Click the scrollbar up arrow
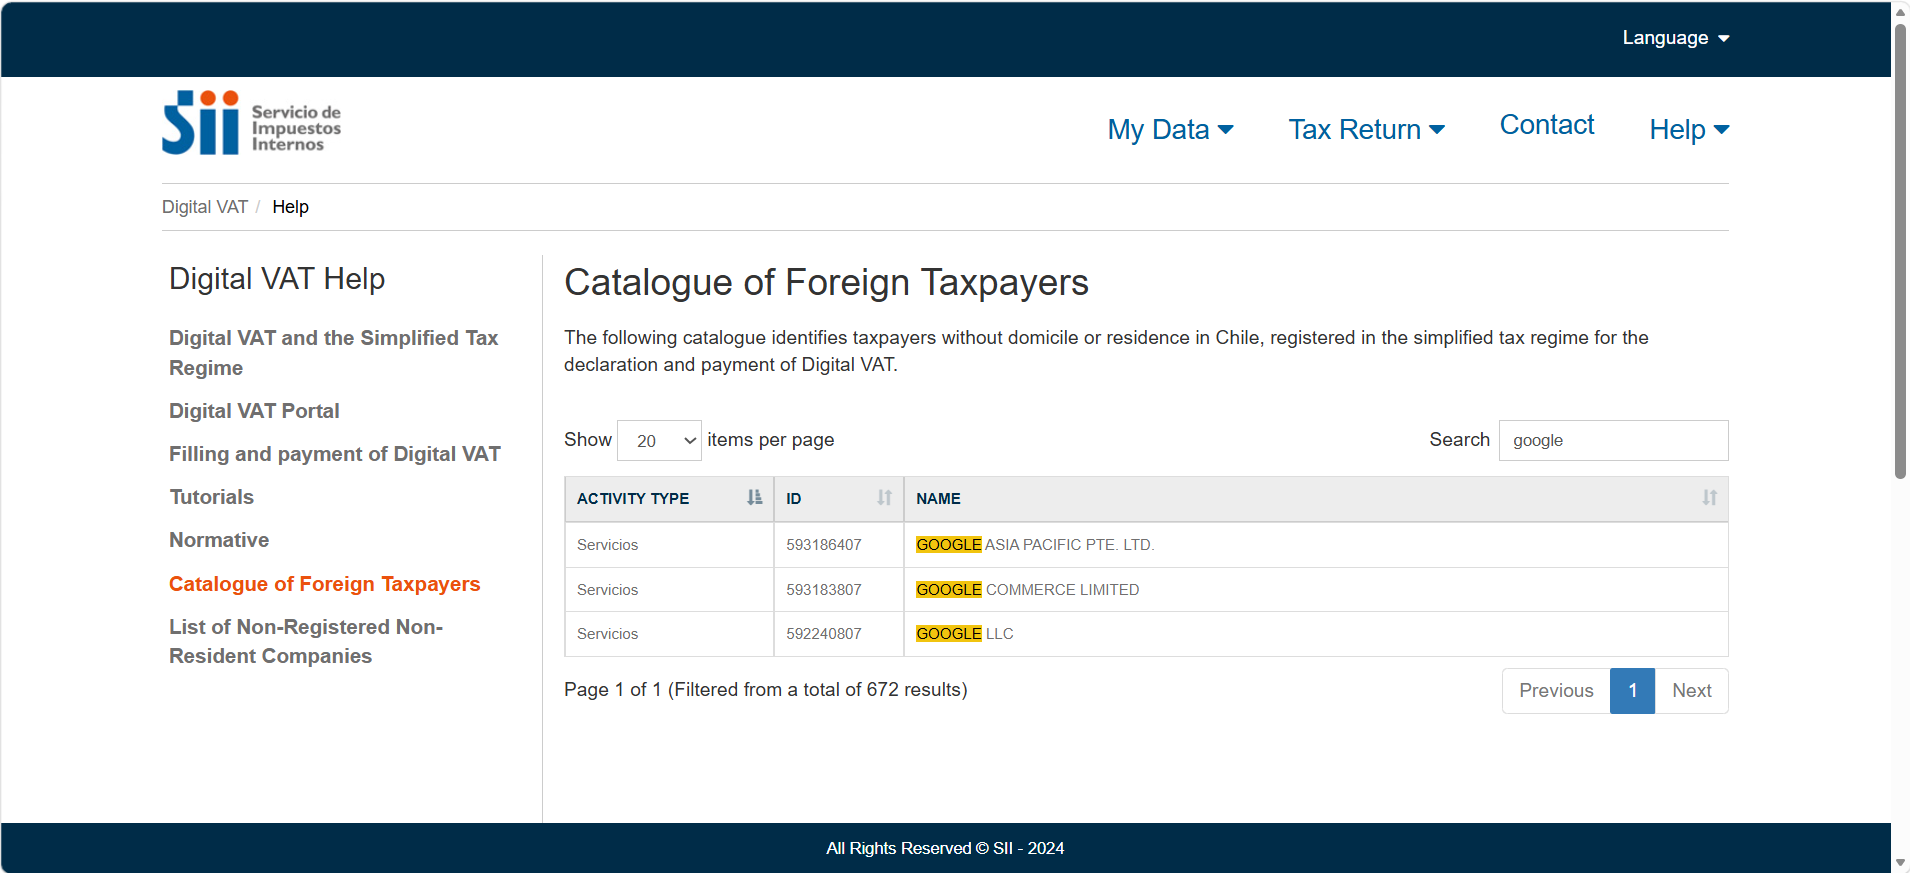Screen dimensions: 1910x873 coord(1900,11)
